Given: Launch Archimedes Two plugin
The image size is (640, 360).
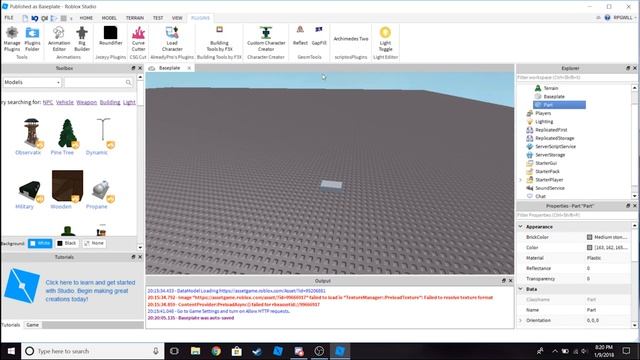Looking at the screenshot, I should coord(351,39).
